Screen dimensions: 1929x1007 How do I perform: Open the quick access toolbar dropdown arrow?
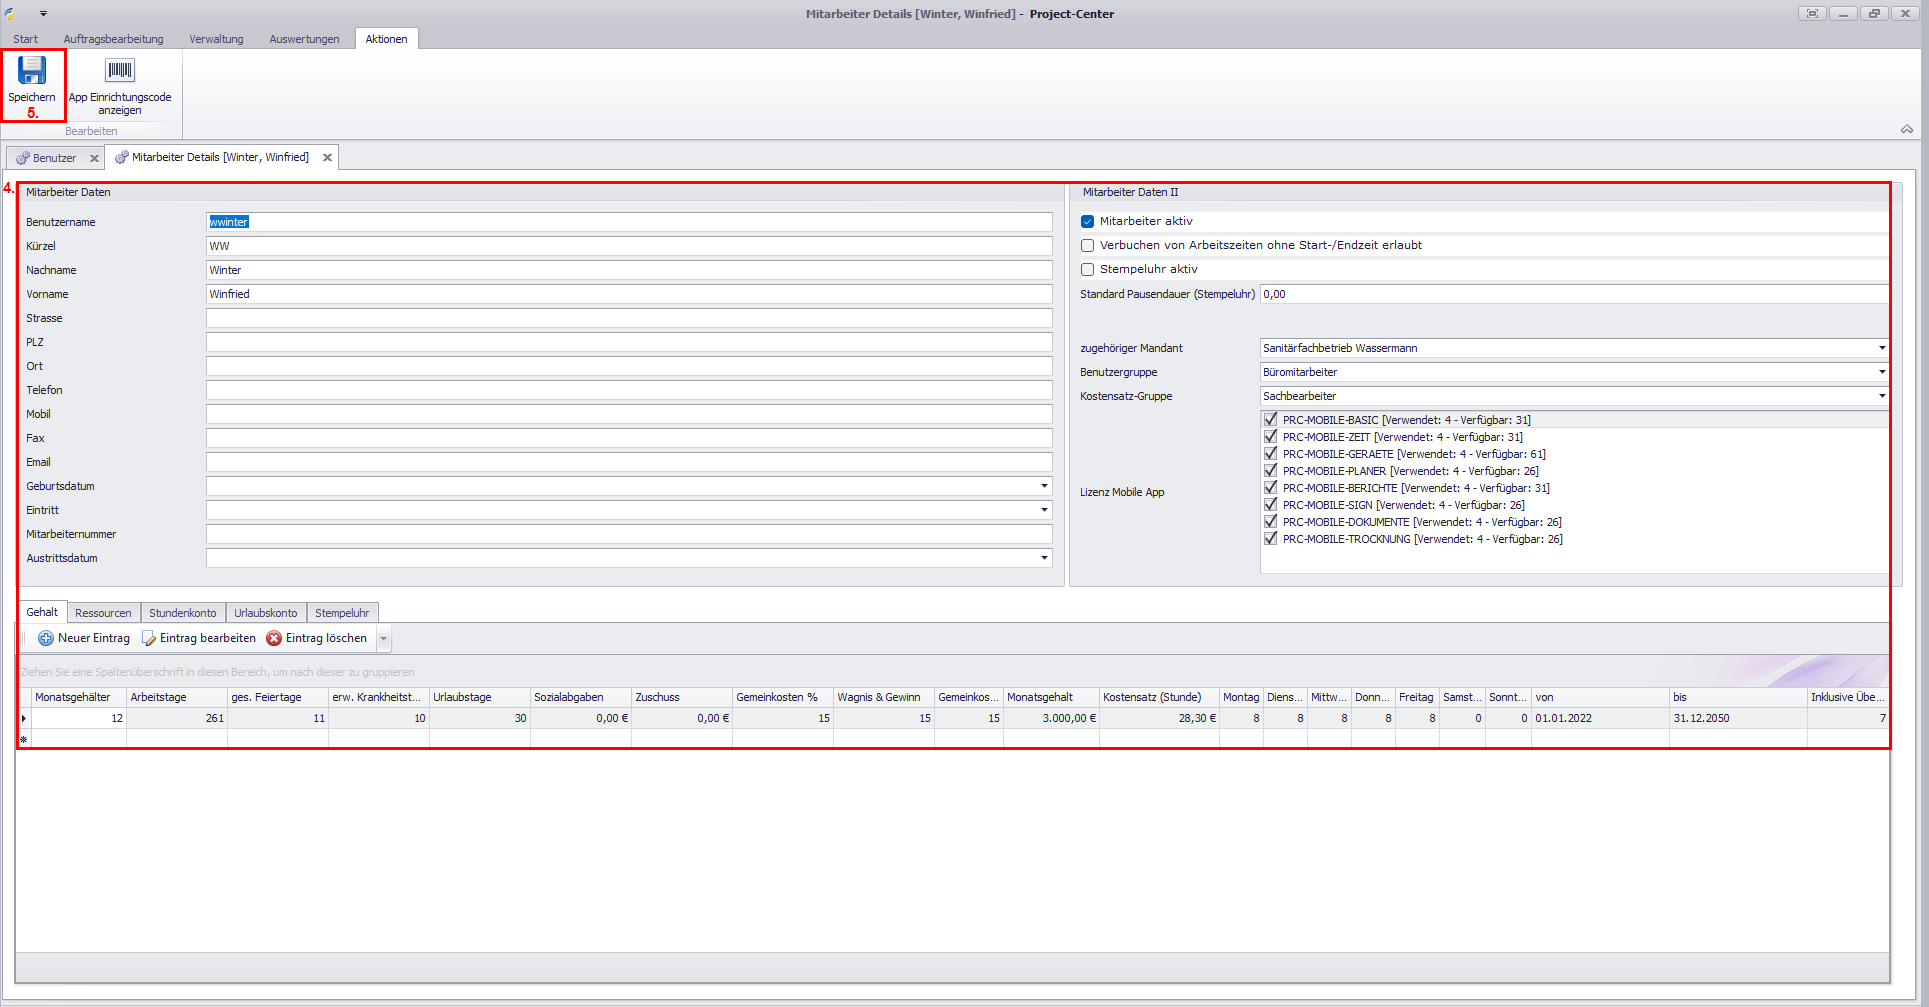(x=43, y=14)
